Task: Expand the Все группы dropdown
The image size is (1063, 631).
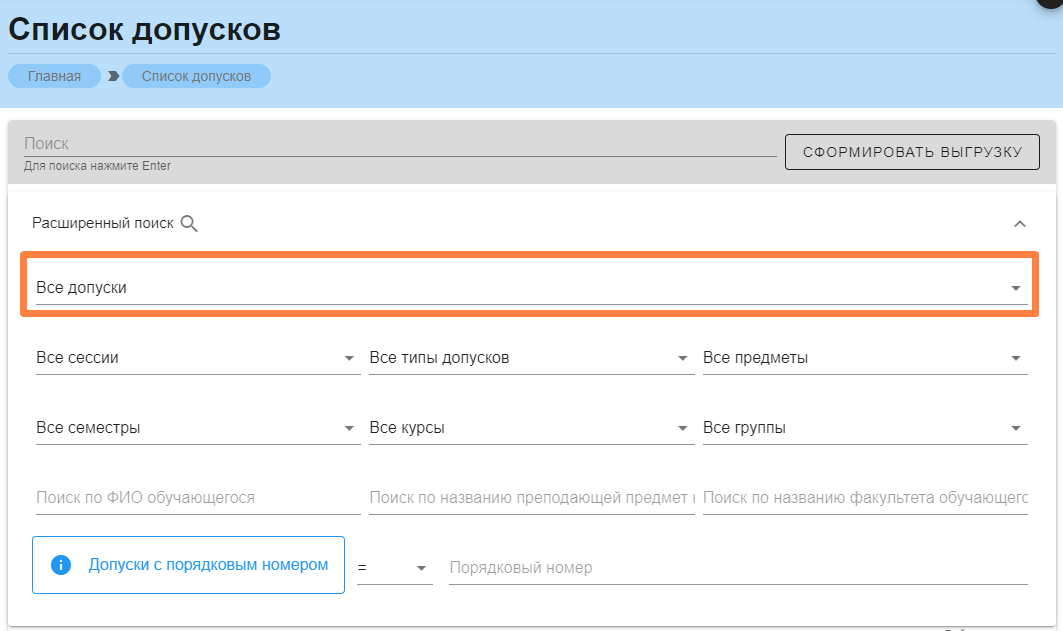Action: pos(864,428)
